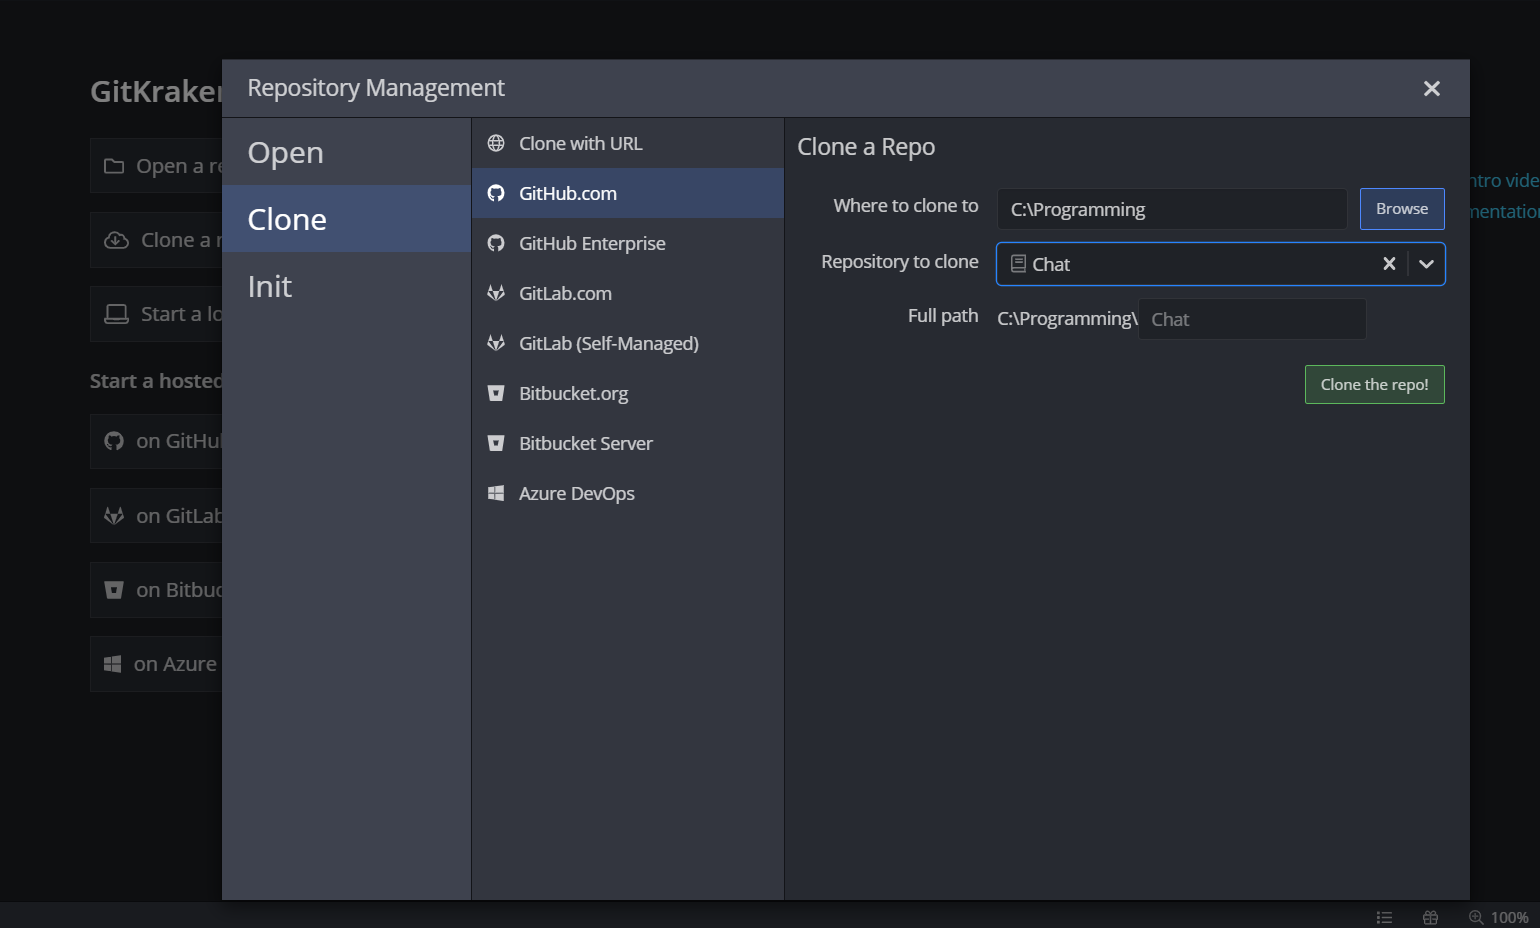
Task: Switch to the Open section
Action: (285, 152)
